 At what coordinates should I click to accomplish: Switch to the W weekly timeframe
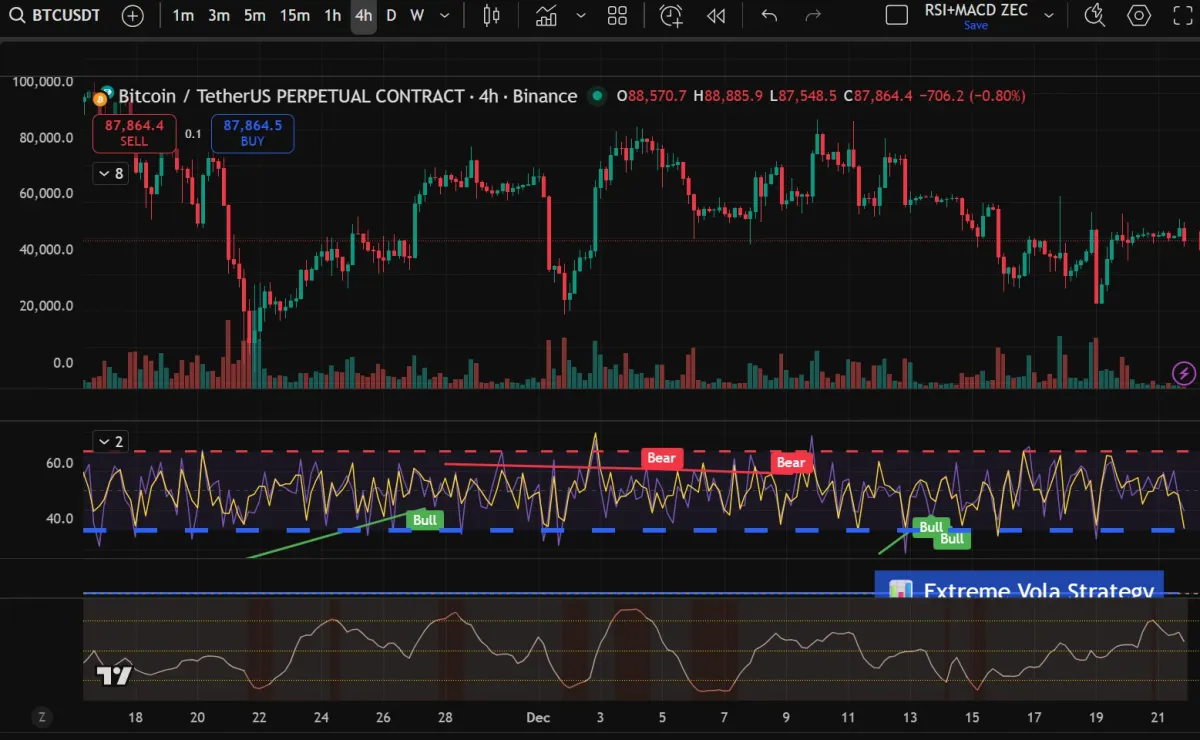[417, 15]
